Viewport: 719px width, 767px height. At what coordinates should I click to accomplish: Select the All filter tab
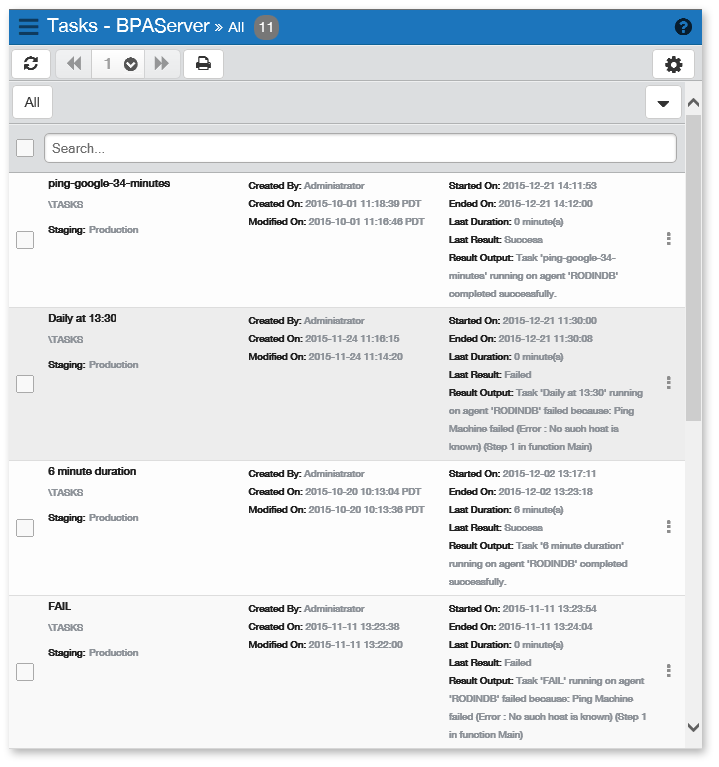tap(32, 102)
